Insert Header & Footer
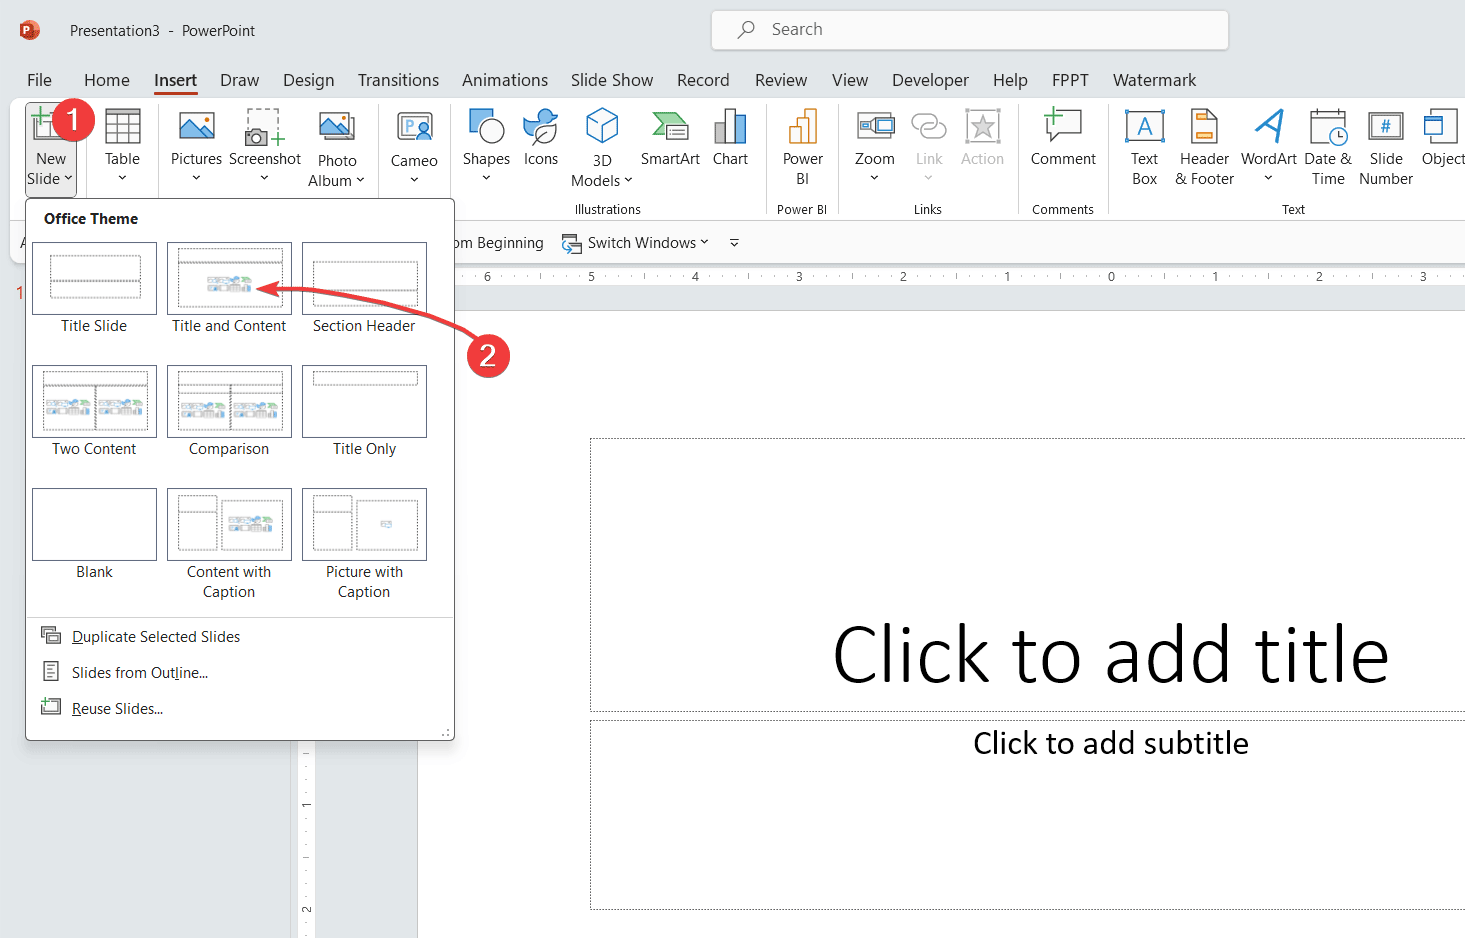This screenshot has height=938, width=1465. [x=1203, y=146]
